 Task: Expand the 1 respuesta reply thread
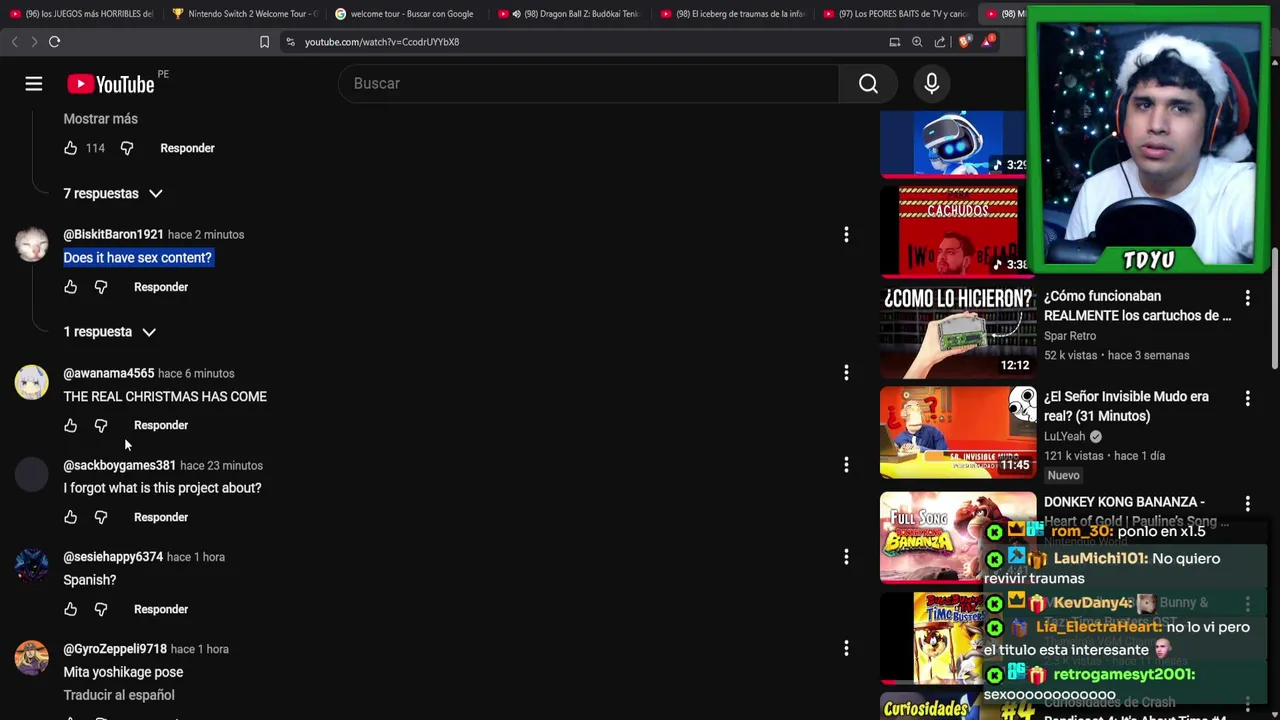point(110,332)
